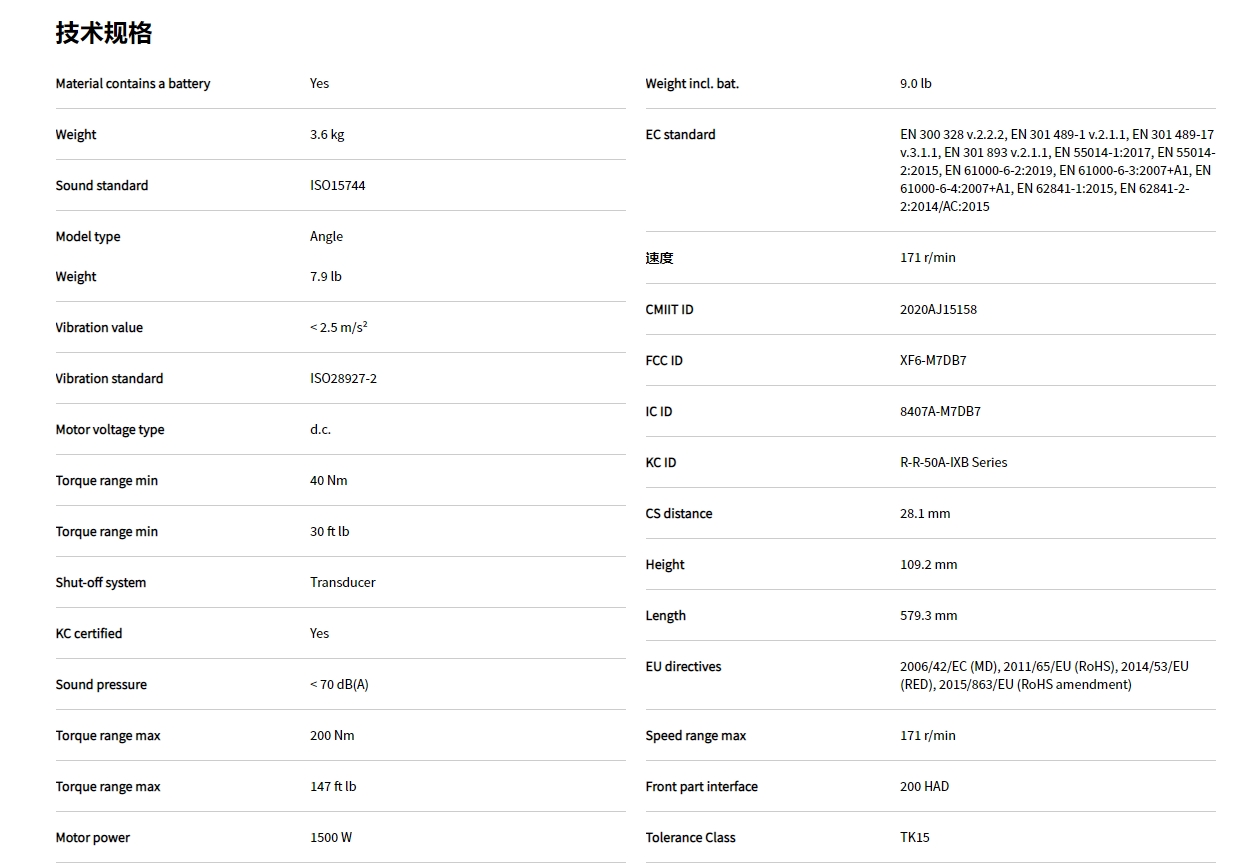
Task: Click the IC ID value 8407A-M7DB7
Action: 940,411
